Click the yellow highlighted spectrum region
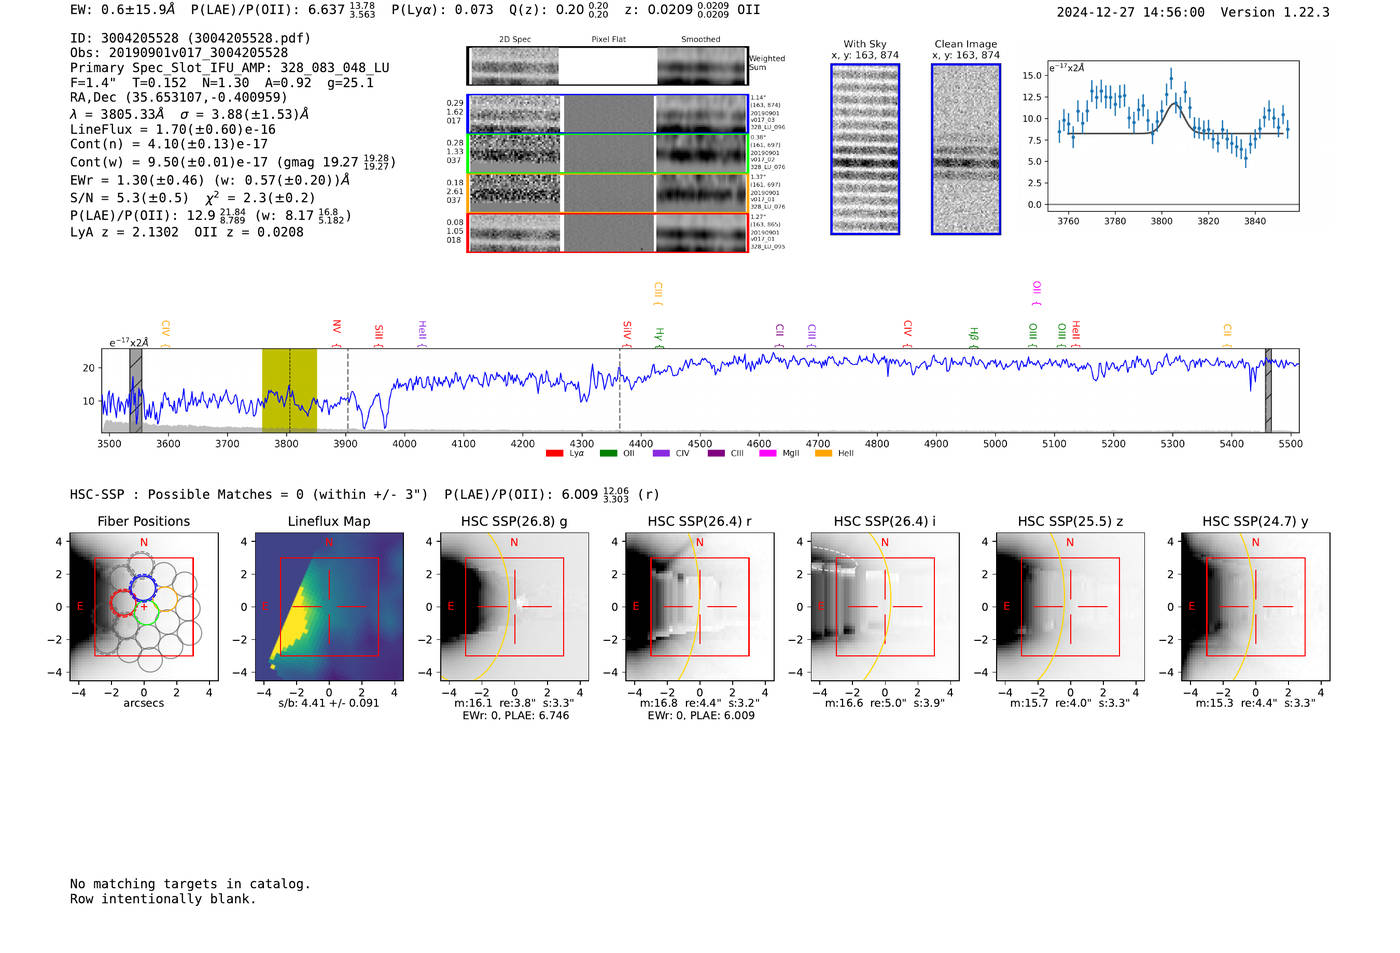The width and height of the screenshot is (1400, 953). 290,390
